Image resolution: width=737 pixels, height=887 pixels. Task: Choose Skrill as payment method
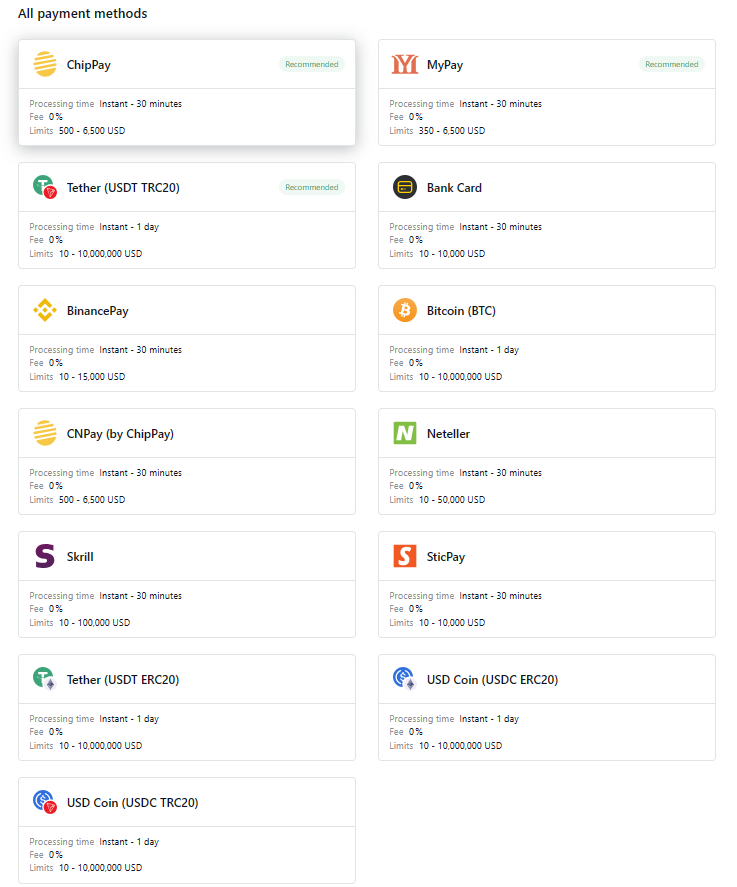187,584
